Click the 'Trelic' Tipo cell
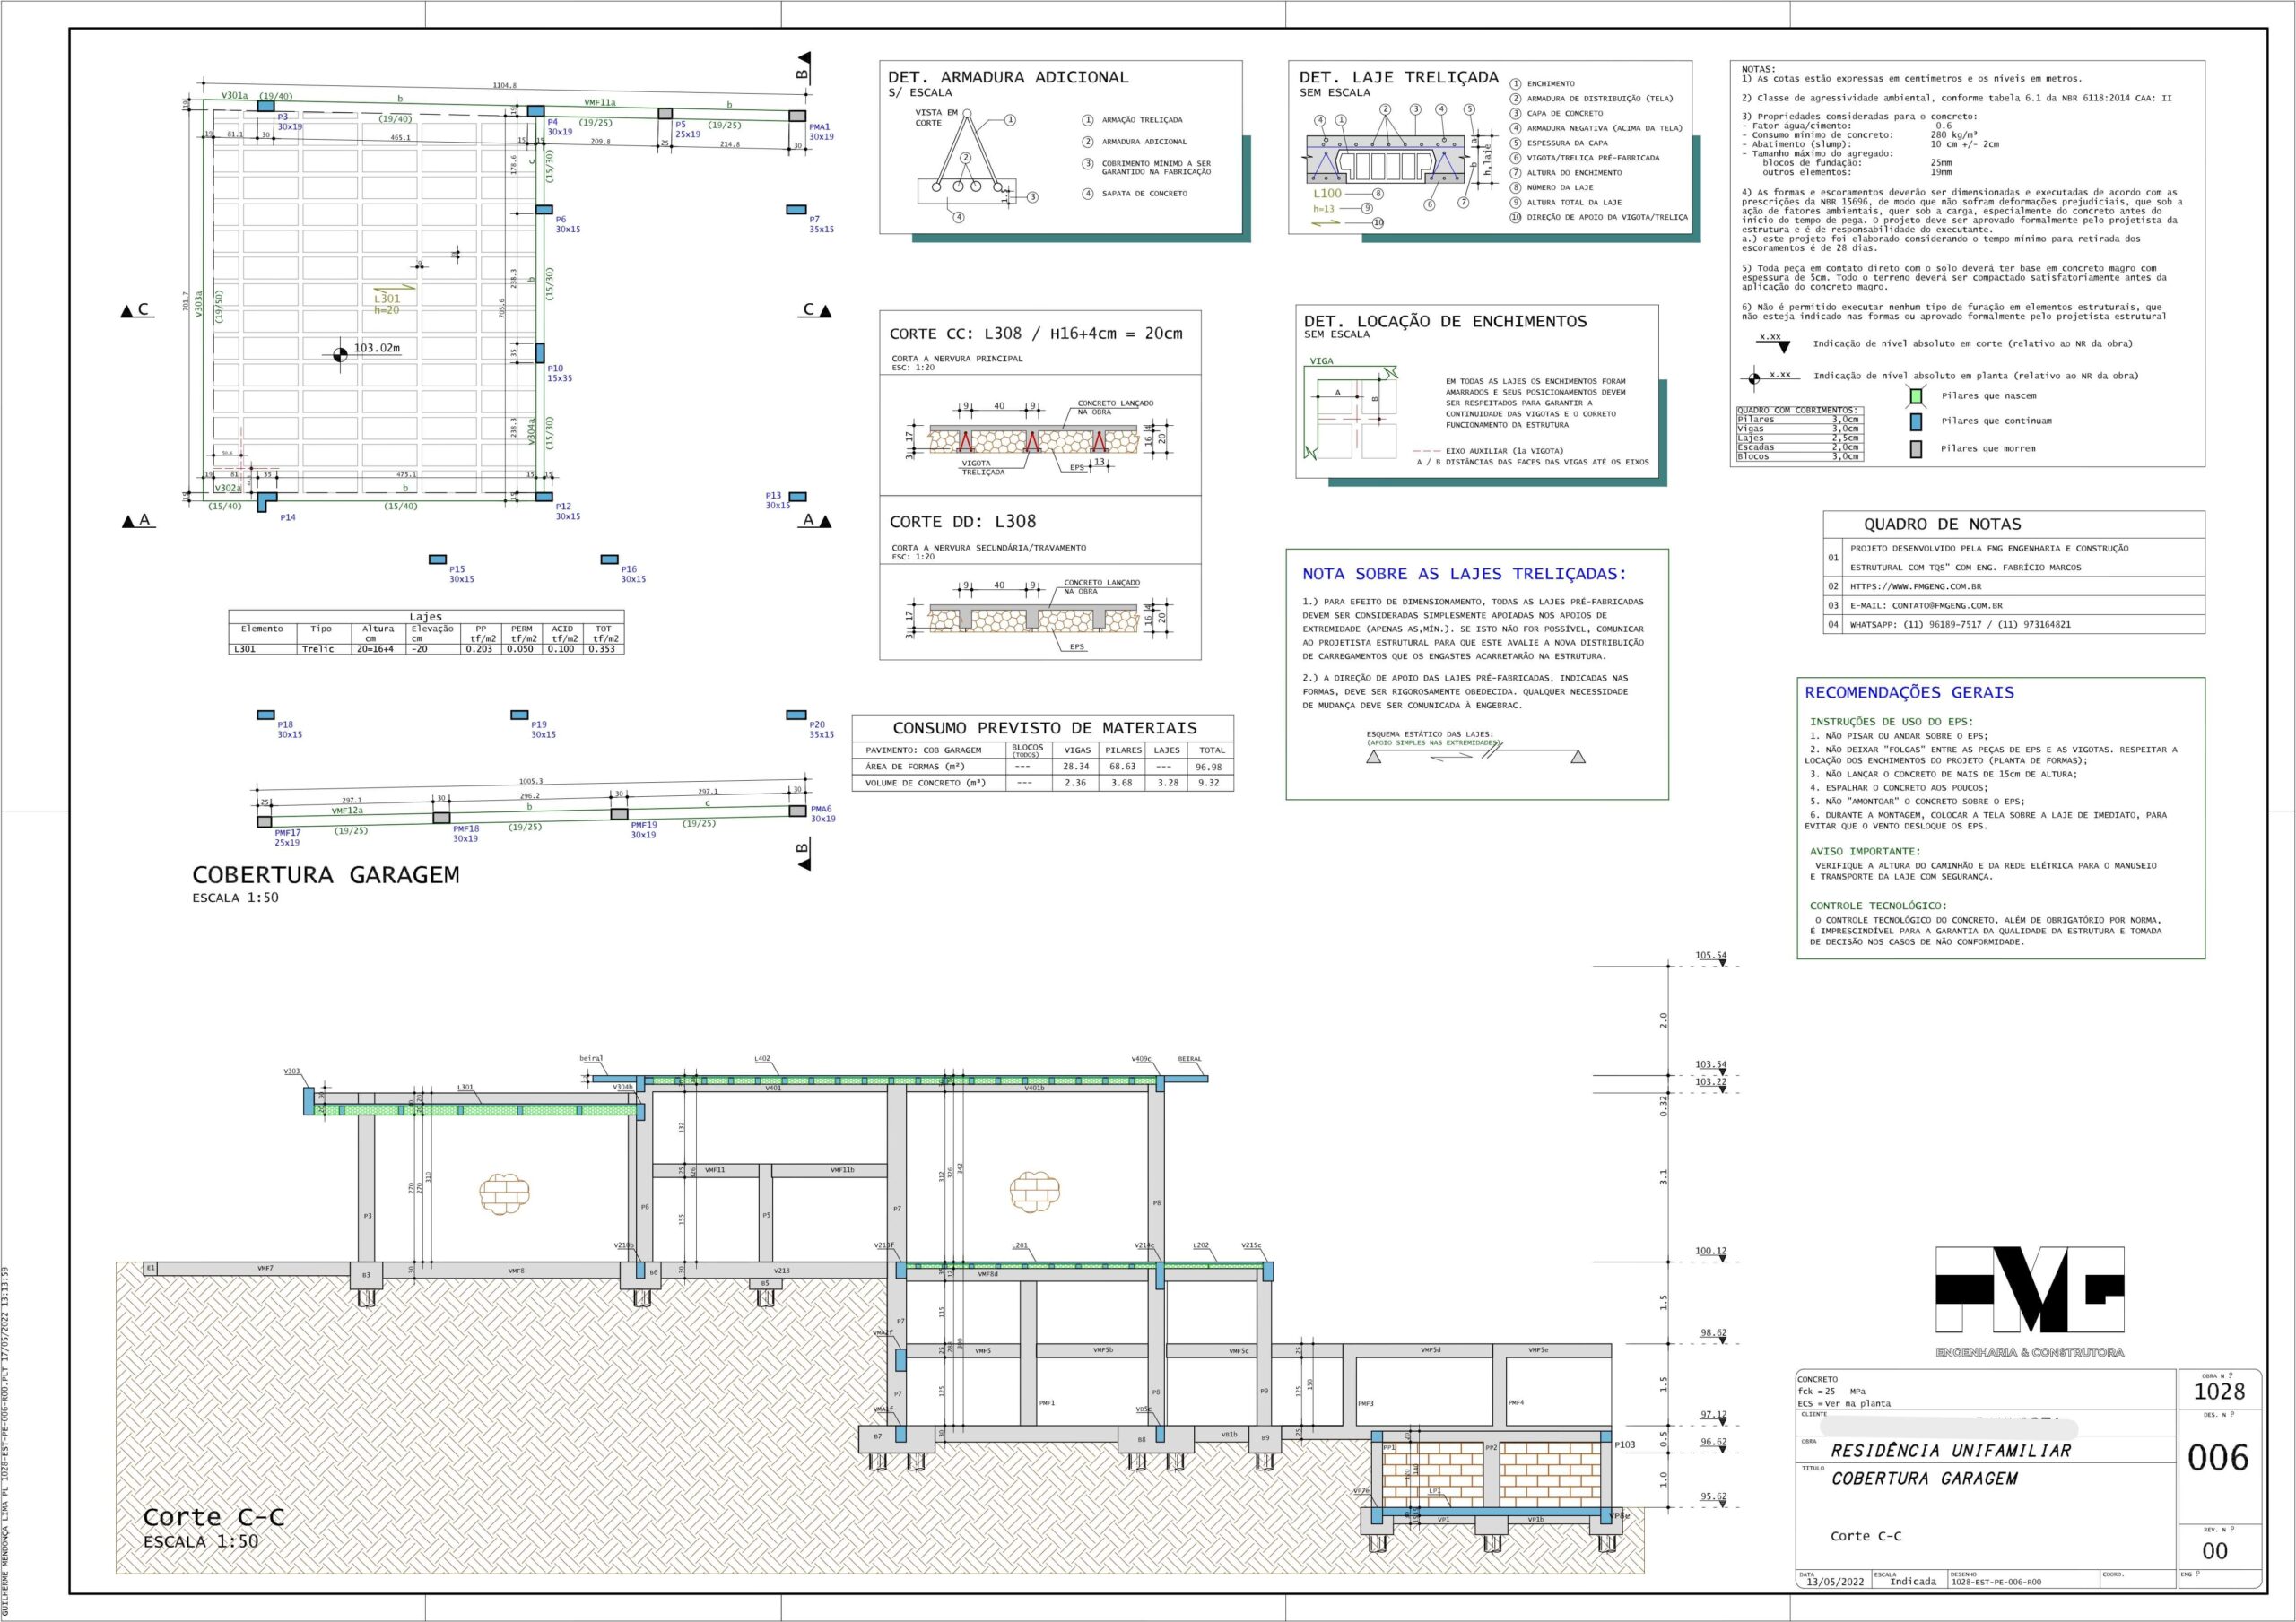Screen dimensions: 2296x1622 [x=318, y=649]
